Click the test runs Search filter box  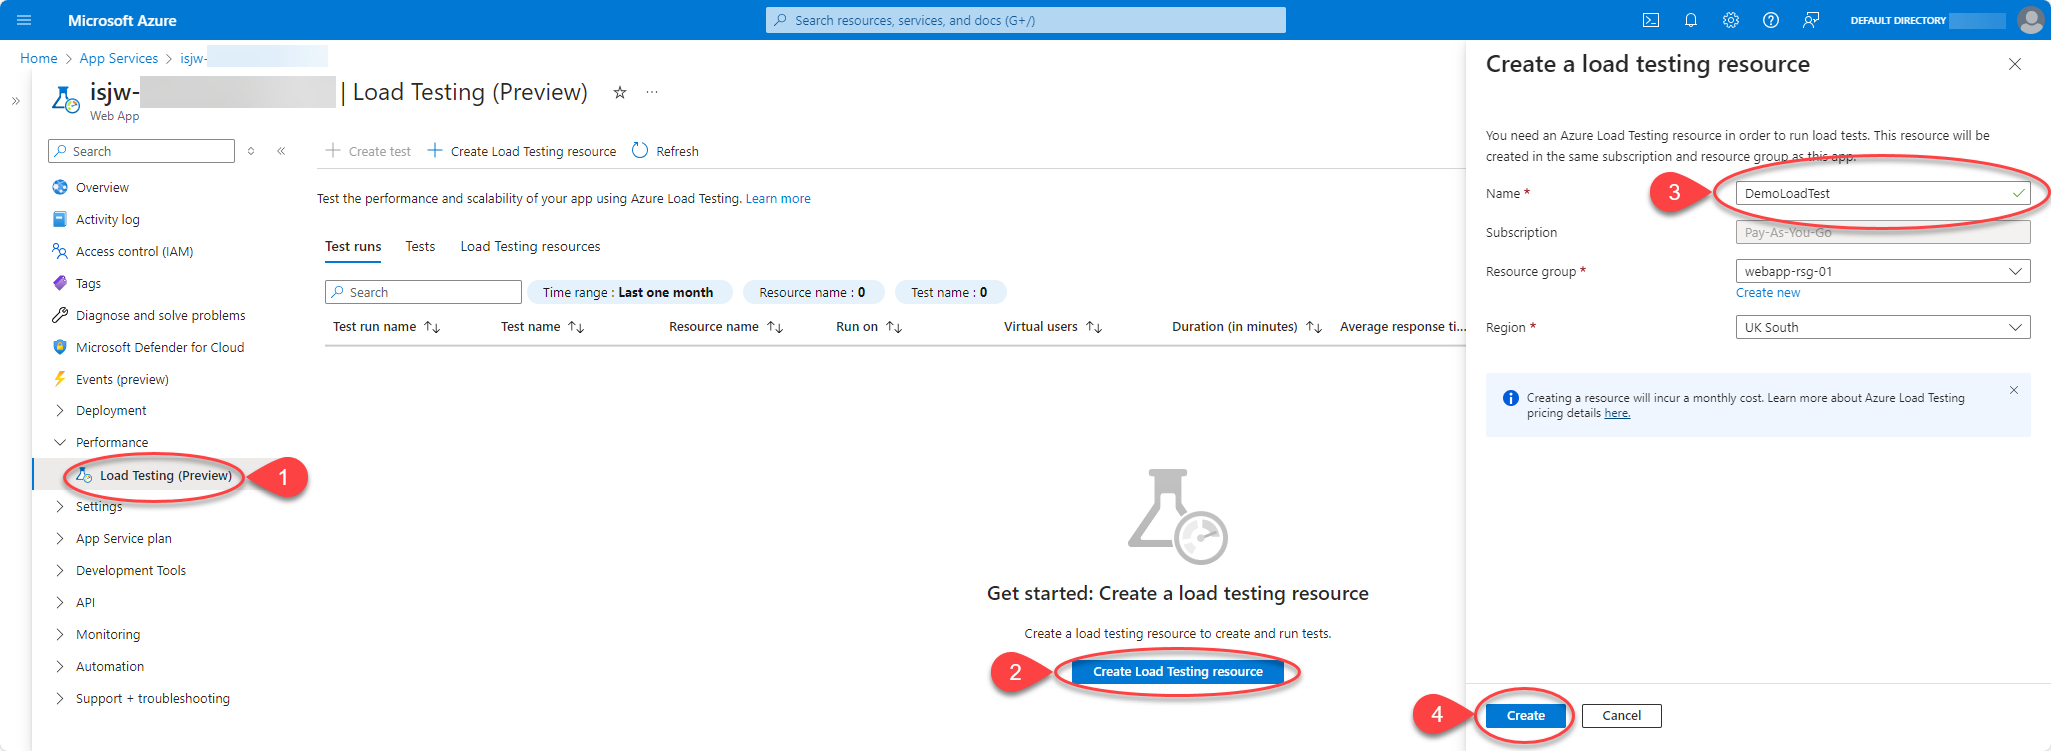(x=423, y=292)
